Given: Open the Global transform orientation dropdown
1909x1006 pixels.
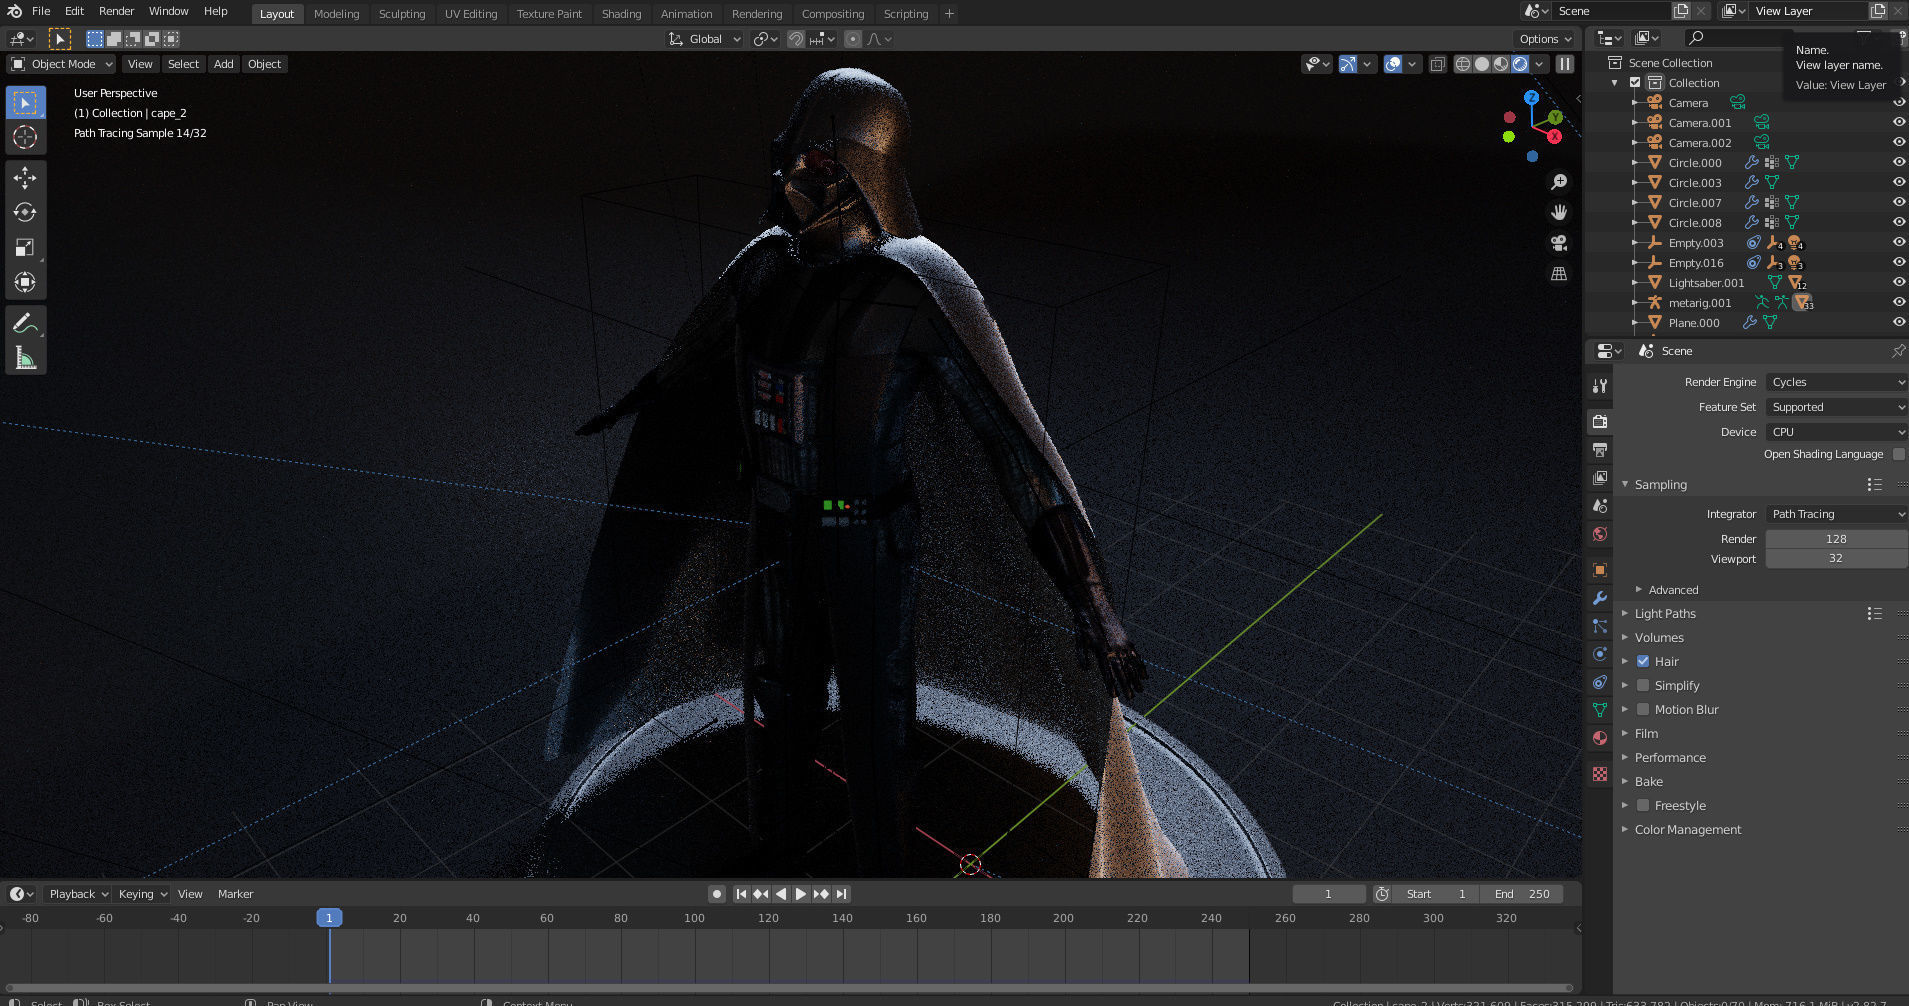Looking at the screenshot, I should click(x=705, y=39).
